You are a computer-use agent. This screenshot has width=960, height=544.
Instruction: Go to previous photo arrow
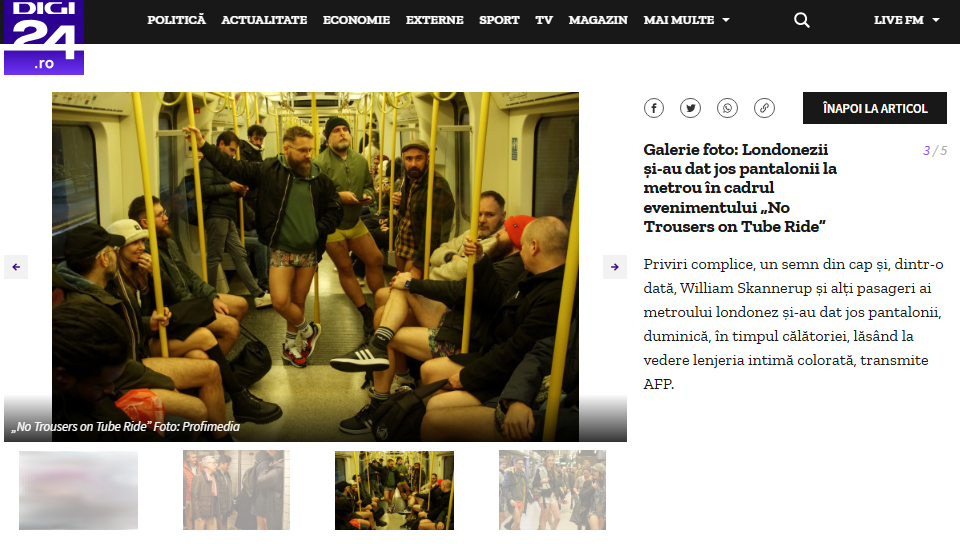[16, 267]
